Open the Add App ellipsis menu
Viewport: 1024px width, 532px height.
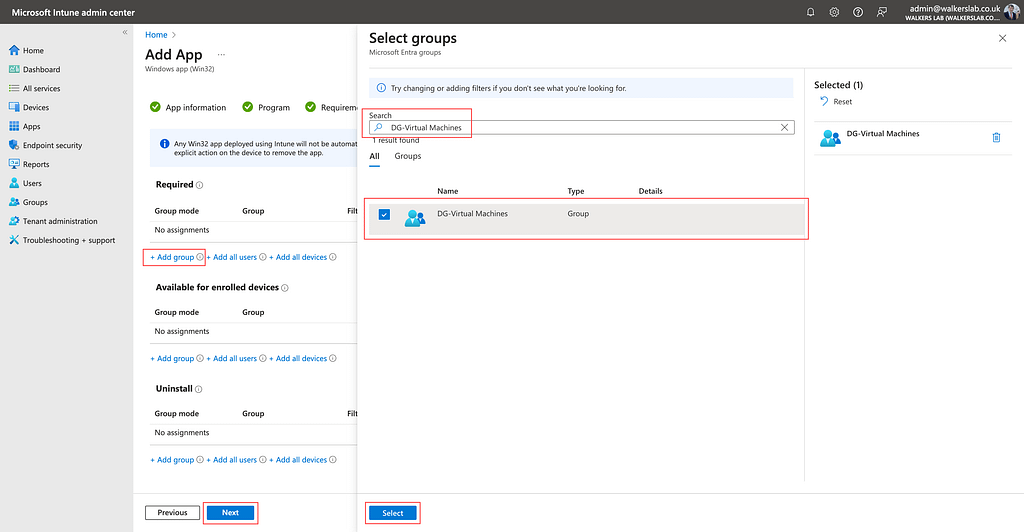(221, 55)
